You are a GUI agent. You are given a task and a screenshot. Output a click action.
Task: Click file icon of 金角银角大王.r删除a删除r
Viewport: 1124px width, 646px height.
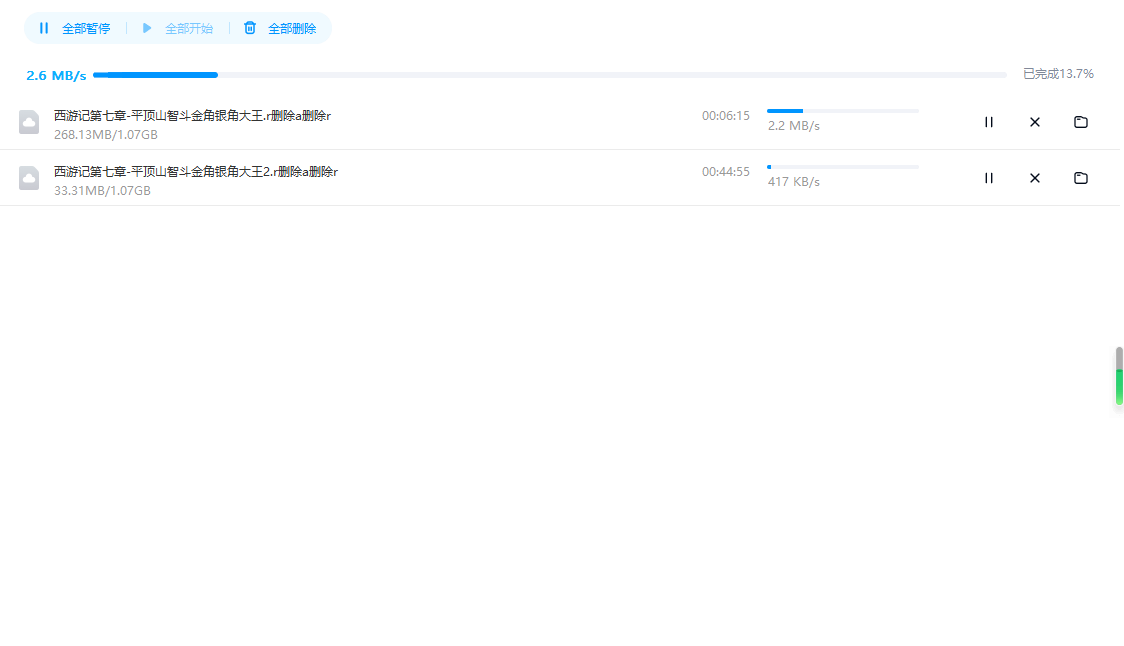(29, 122)
